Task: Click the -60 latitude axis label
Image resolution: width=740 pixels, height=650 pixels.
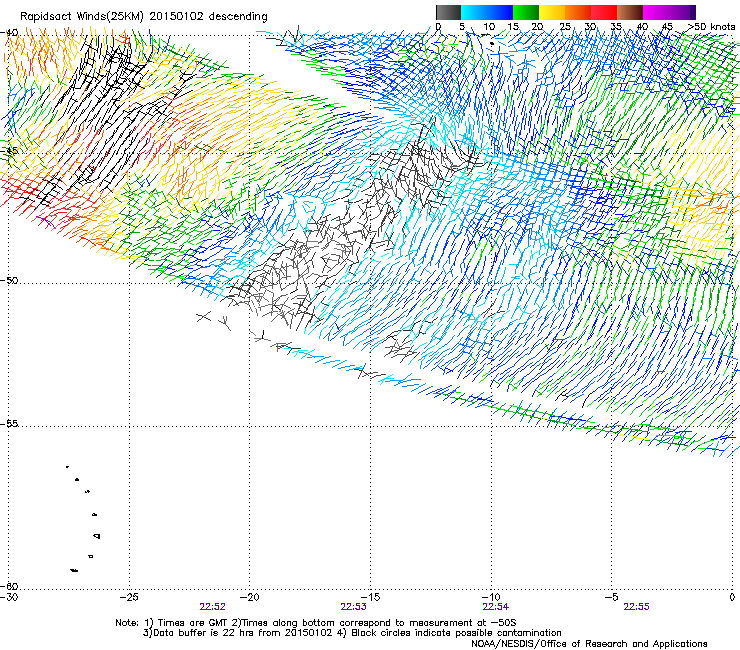Action: click(9, 586)
